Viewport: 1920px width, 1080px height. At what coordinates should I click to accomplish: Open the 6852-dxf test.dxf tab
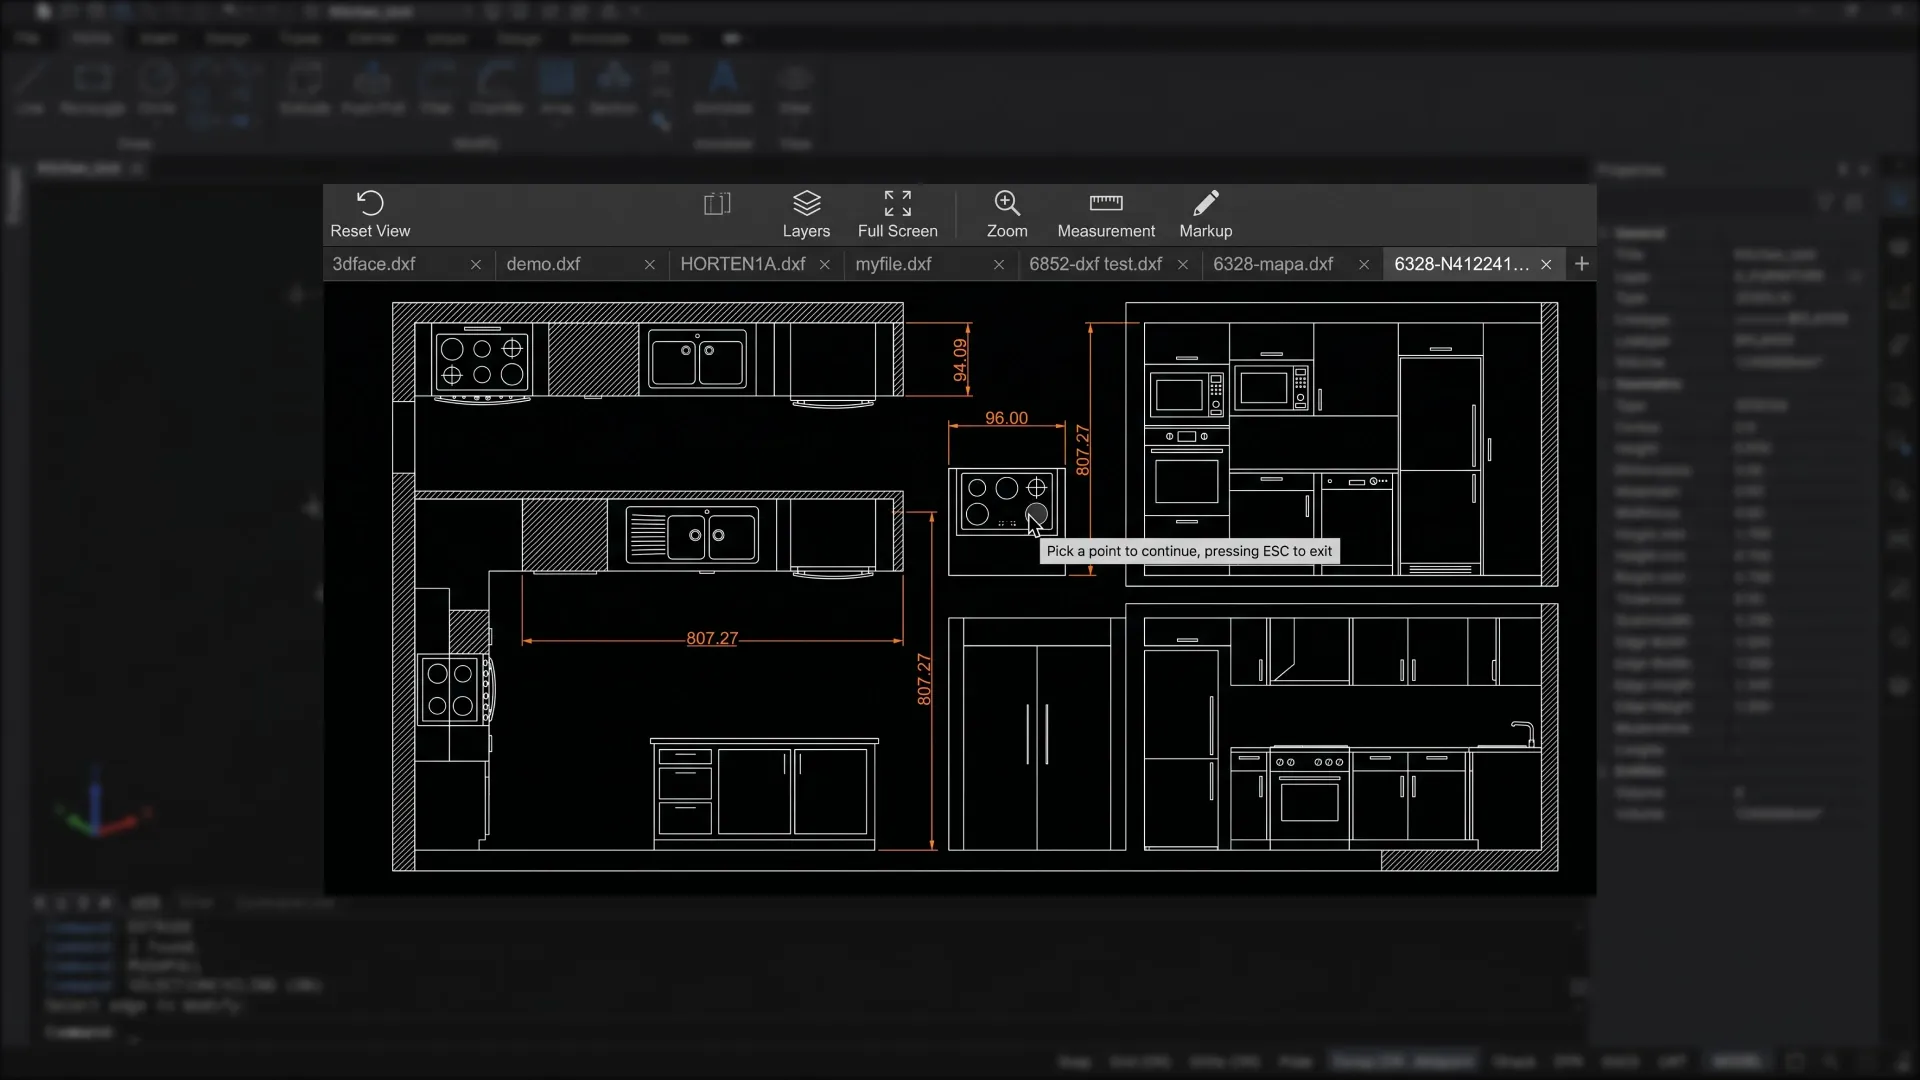[x=1095, y=264]
